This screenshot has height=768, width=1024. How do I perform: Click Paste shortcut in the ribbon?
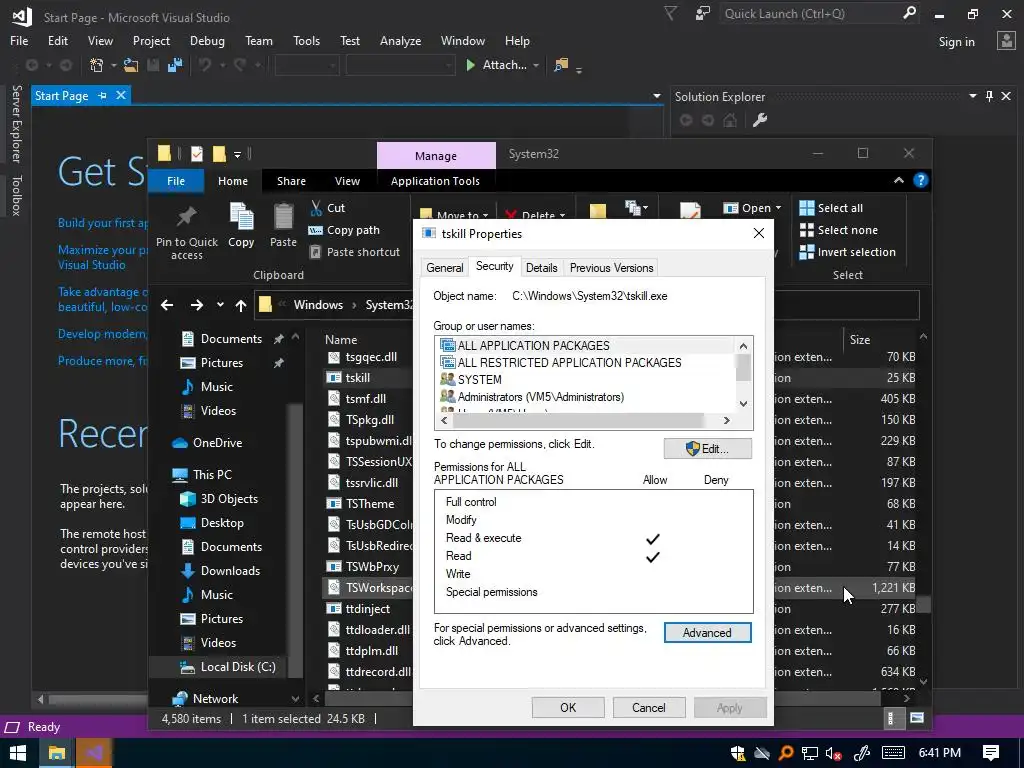[354, 252]
